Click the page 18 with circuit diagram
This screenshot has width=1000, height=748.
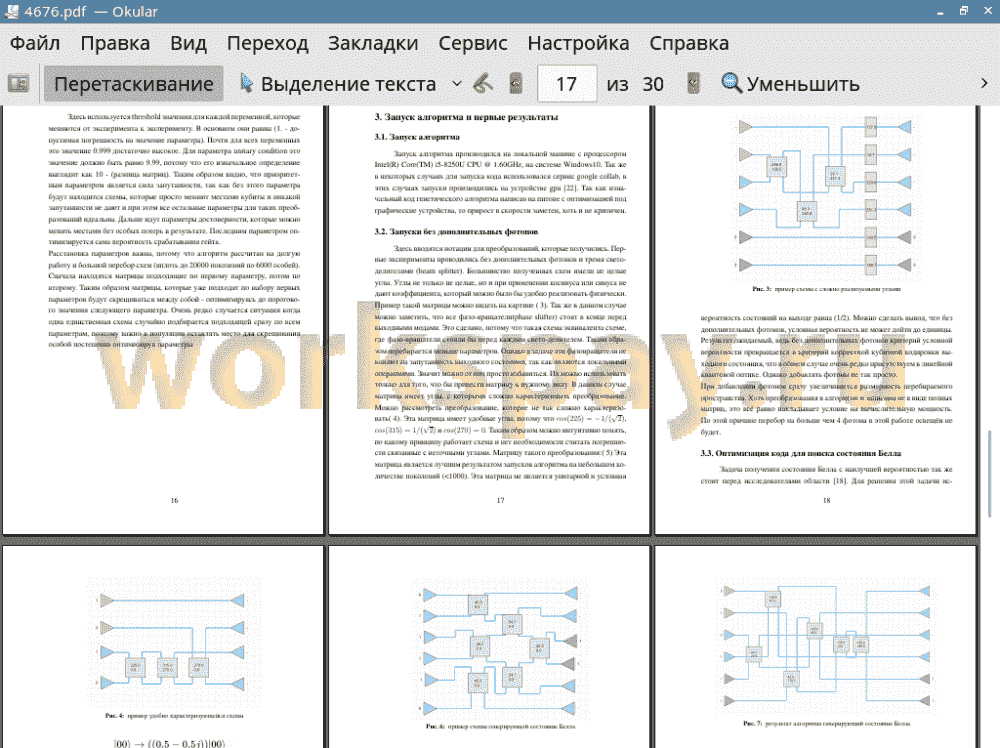pyautogui.click(x=815, y=319)
